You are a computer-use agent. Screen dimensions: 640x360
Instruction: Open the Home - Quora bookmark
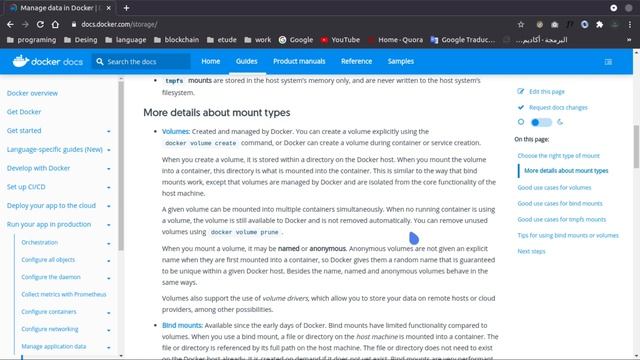pos(395,40)
